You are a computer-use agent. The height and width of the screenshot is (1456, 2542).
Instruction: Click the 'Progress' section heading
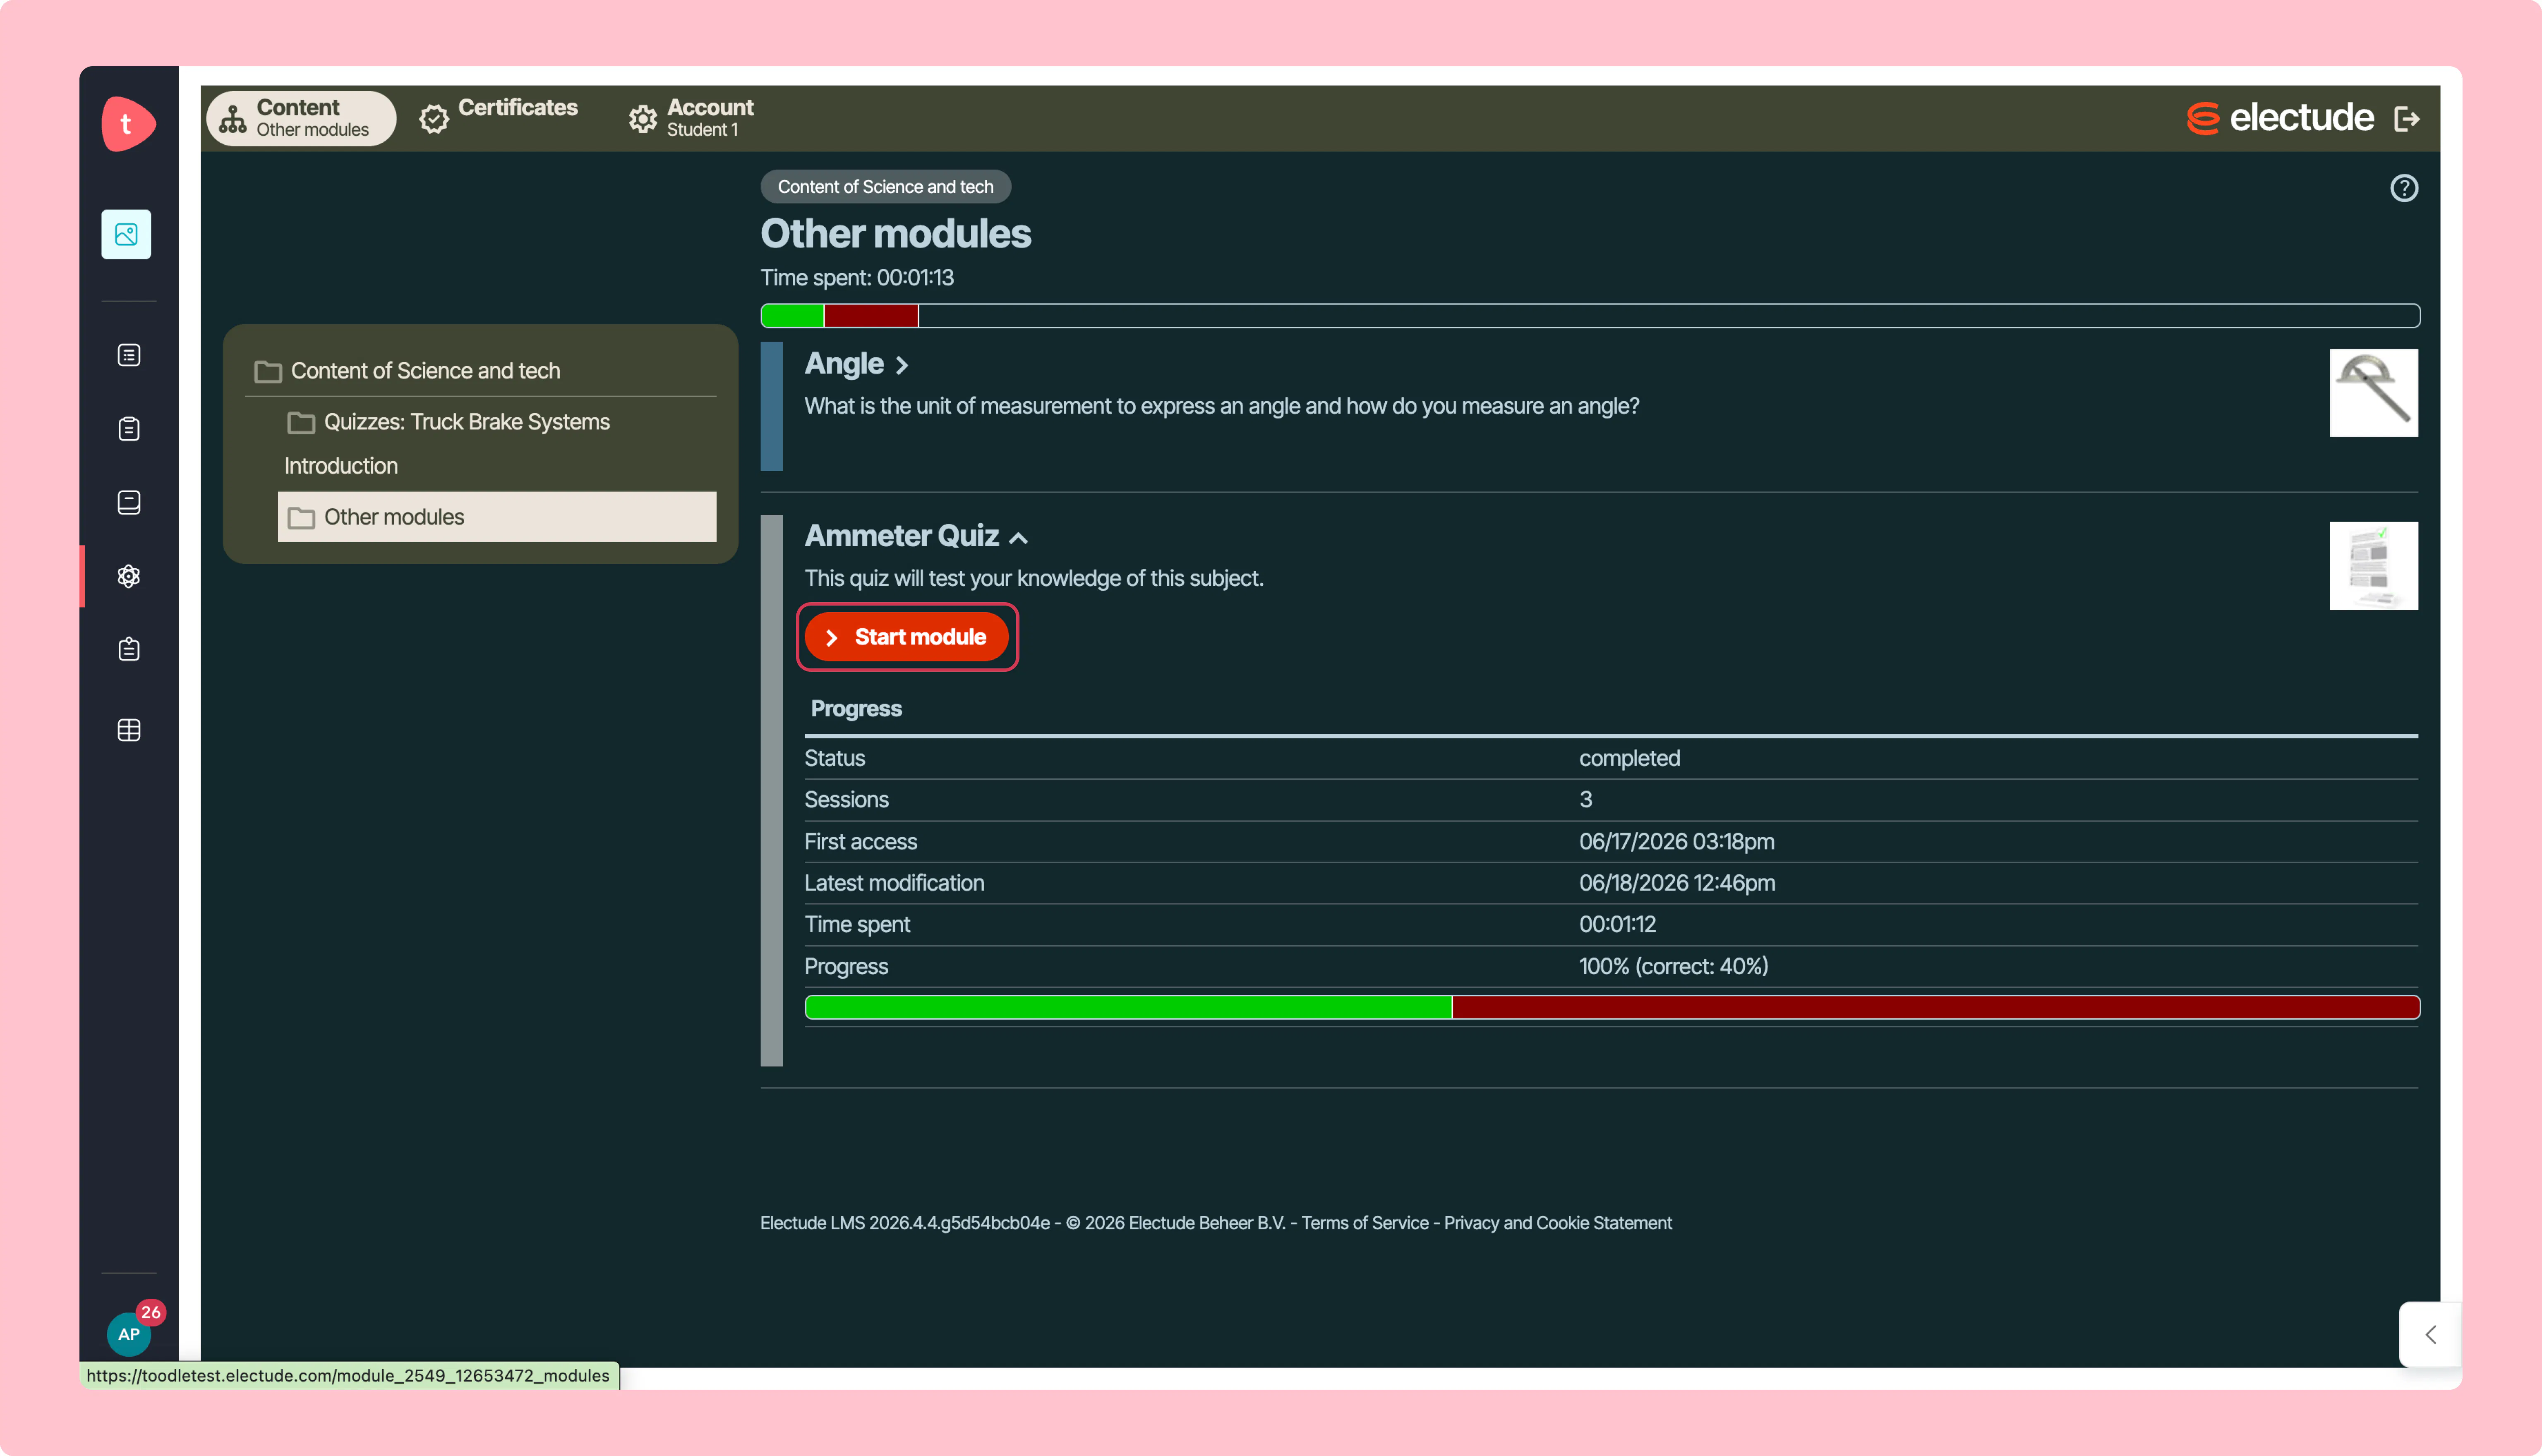click(x=856, y=709)
